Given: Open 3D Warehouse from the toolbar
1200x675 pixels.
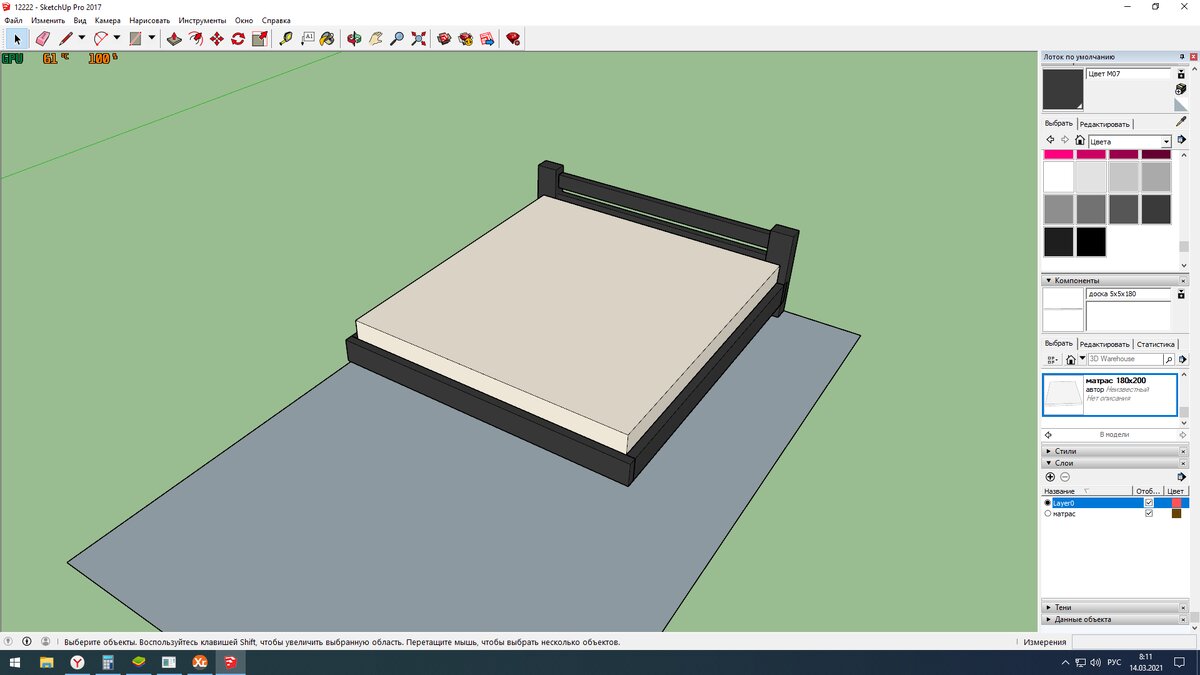Looking at the screenshot, I should (445, 39).
